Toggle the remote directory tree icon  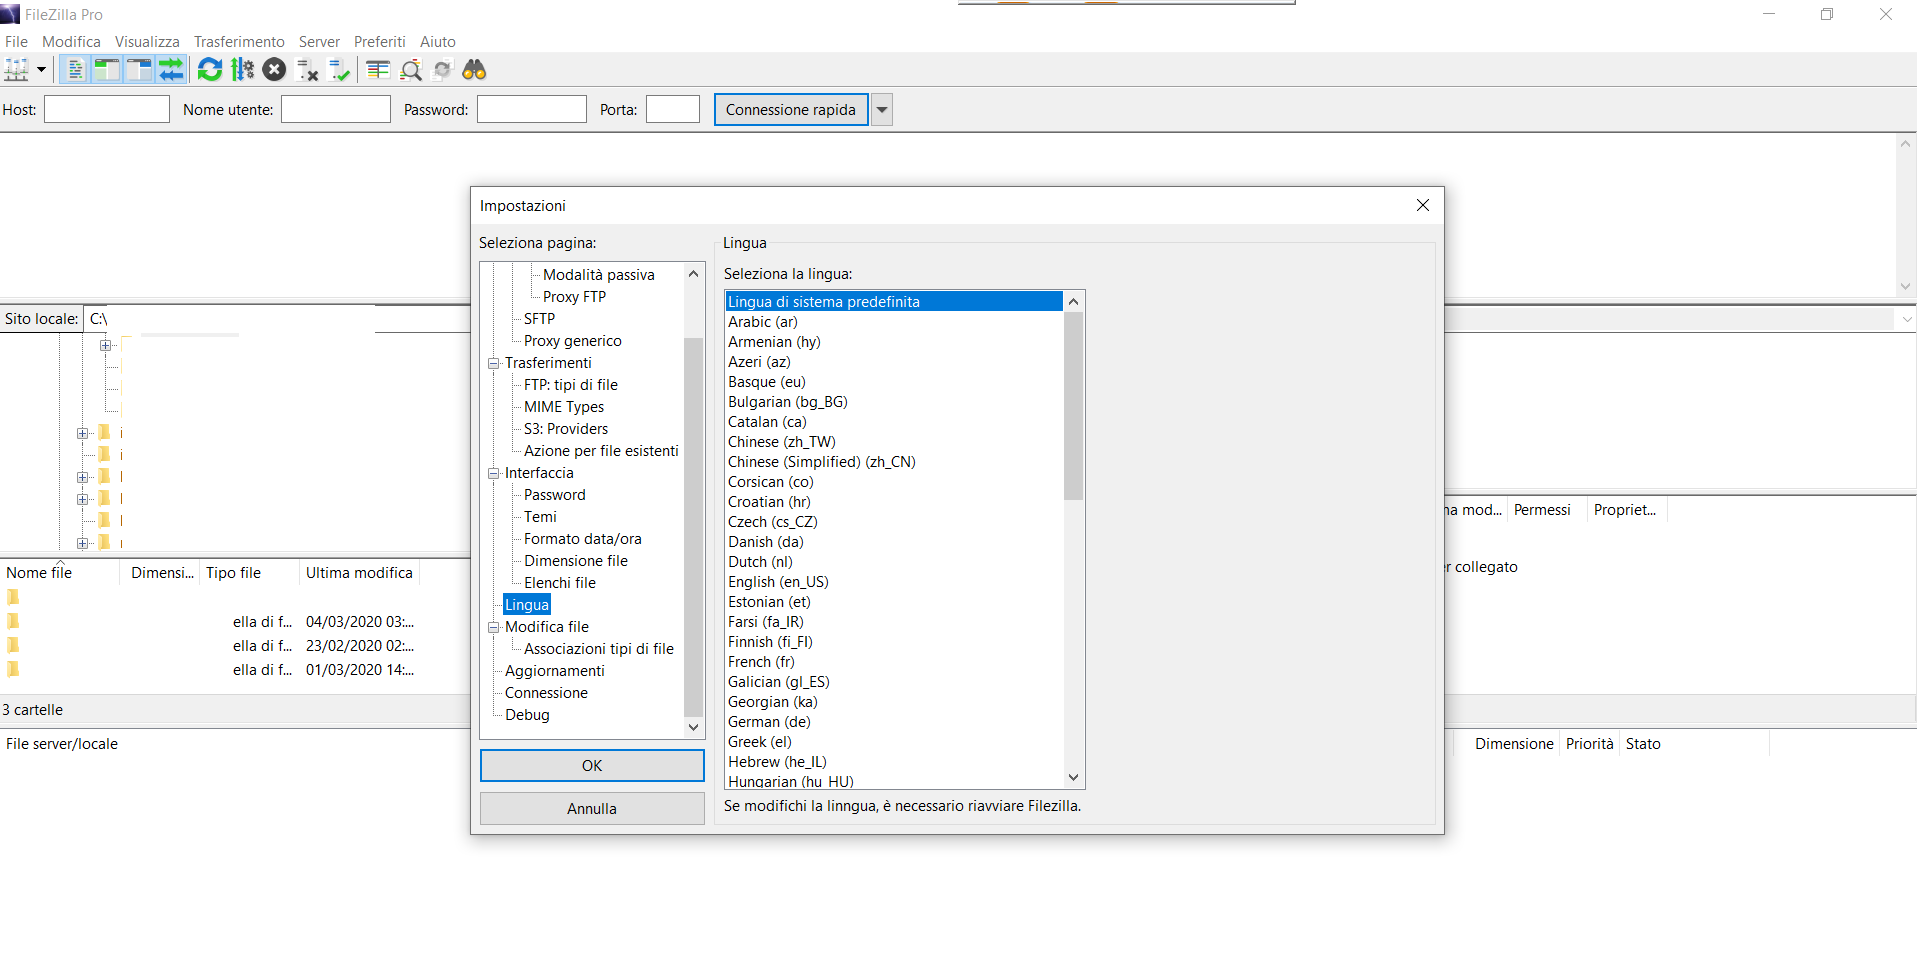click(139, 70)
